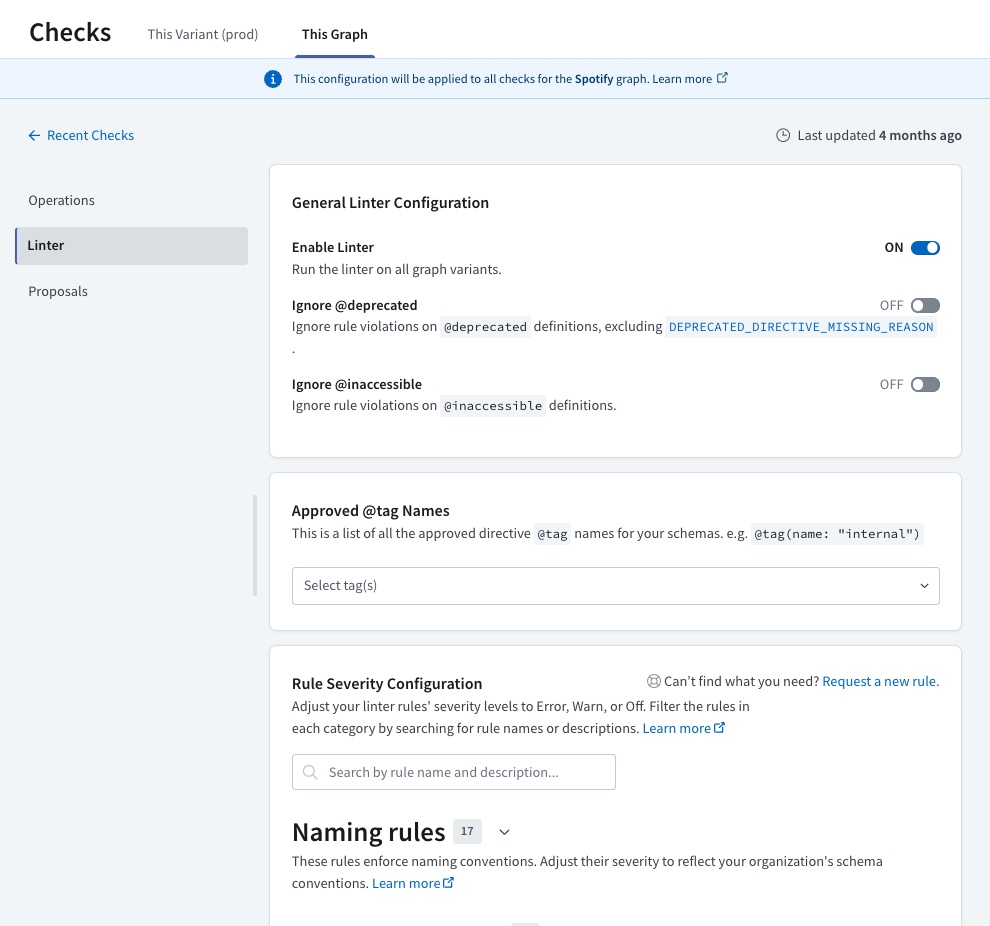Image resolution: width=990 pixels, height=926 pixels.
Task: Turn on the Ignore @deprecated toggle
Action: tap(925, 305)
